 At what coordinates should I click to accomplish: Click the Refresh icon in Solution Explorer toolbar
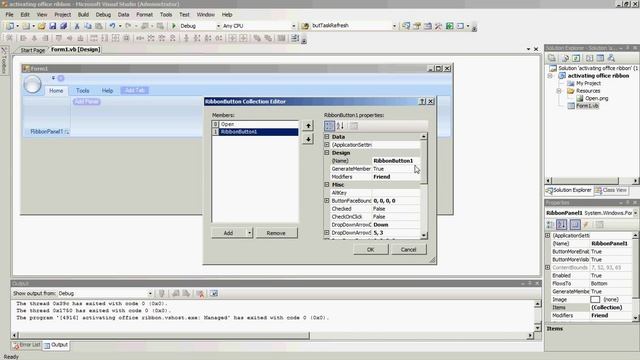click(x=576, y=58)
